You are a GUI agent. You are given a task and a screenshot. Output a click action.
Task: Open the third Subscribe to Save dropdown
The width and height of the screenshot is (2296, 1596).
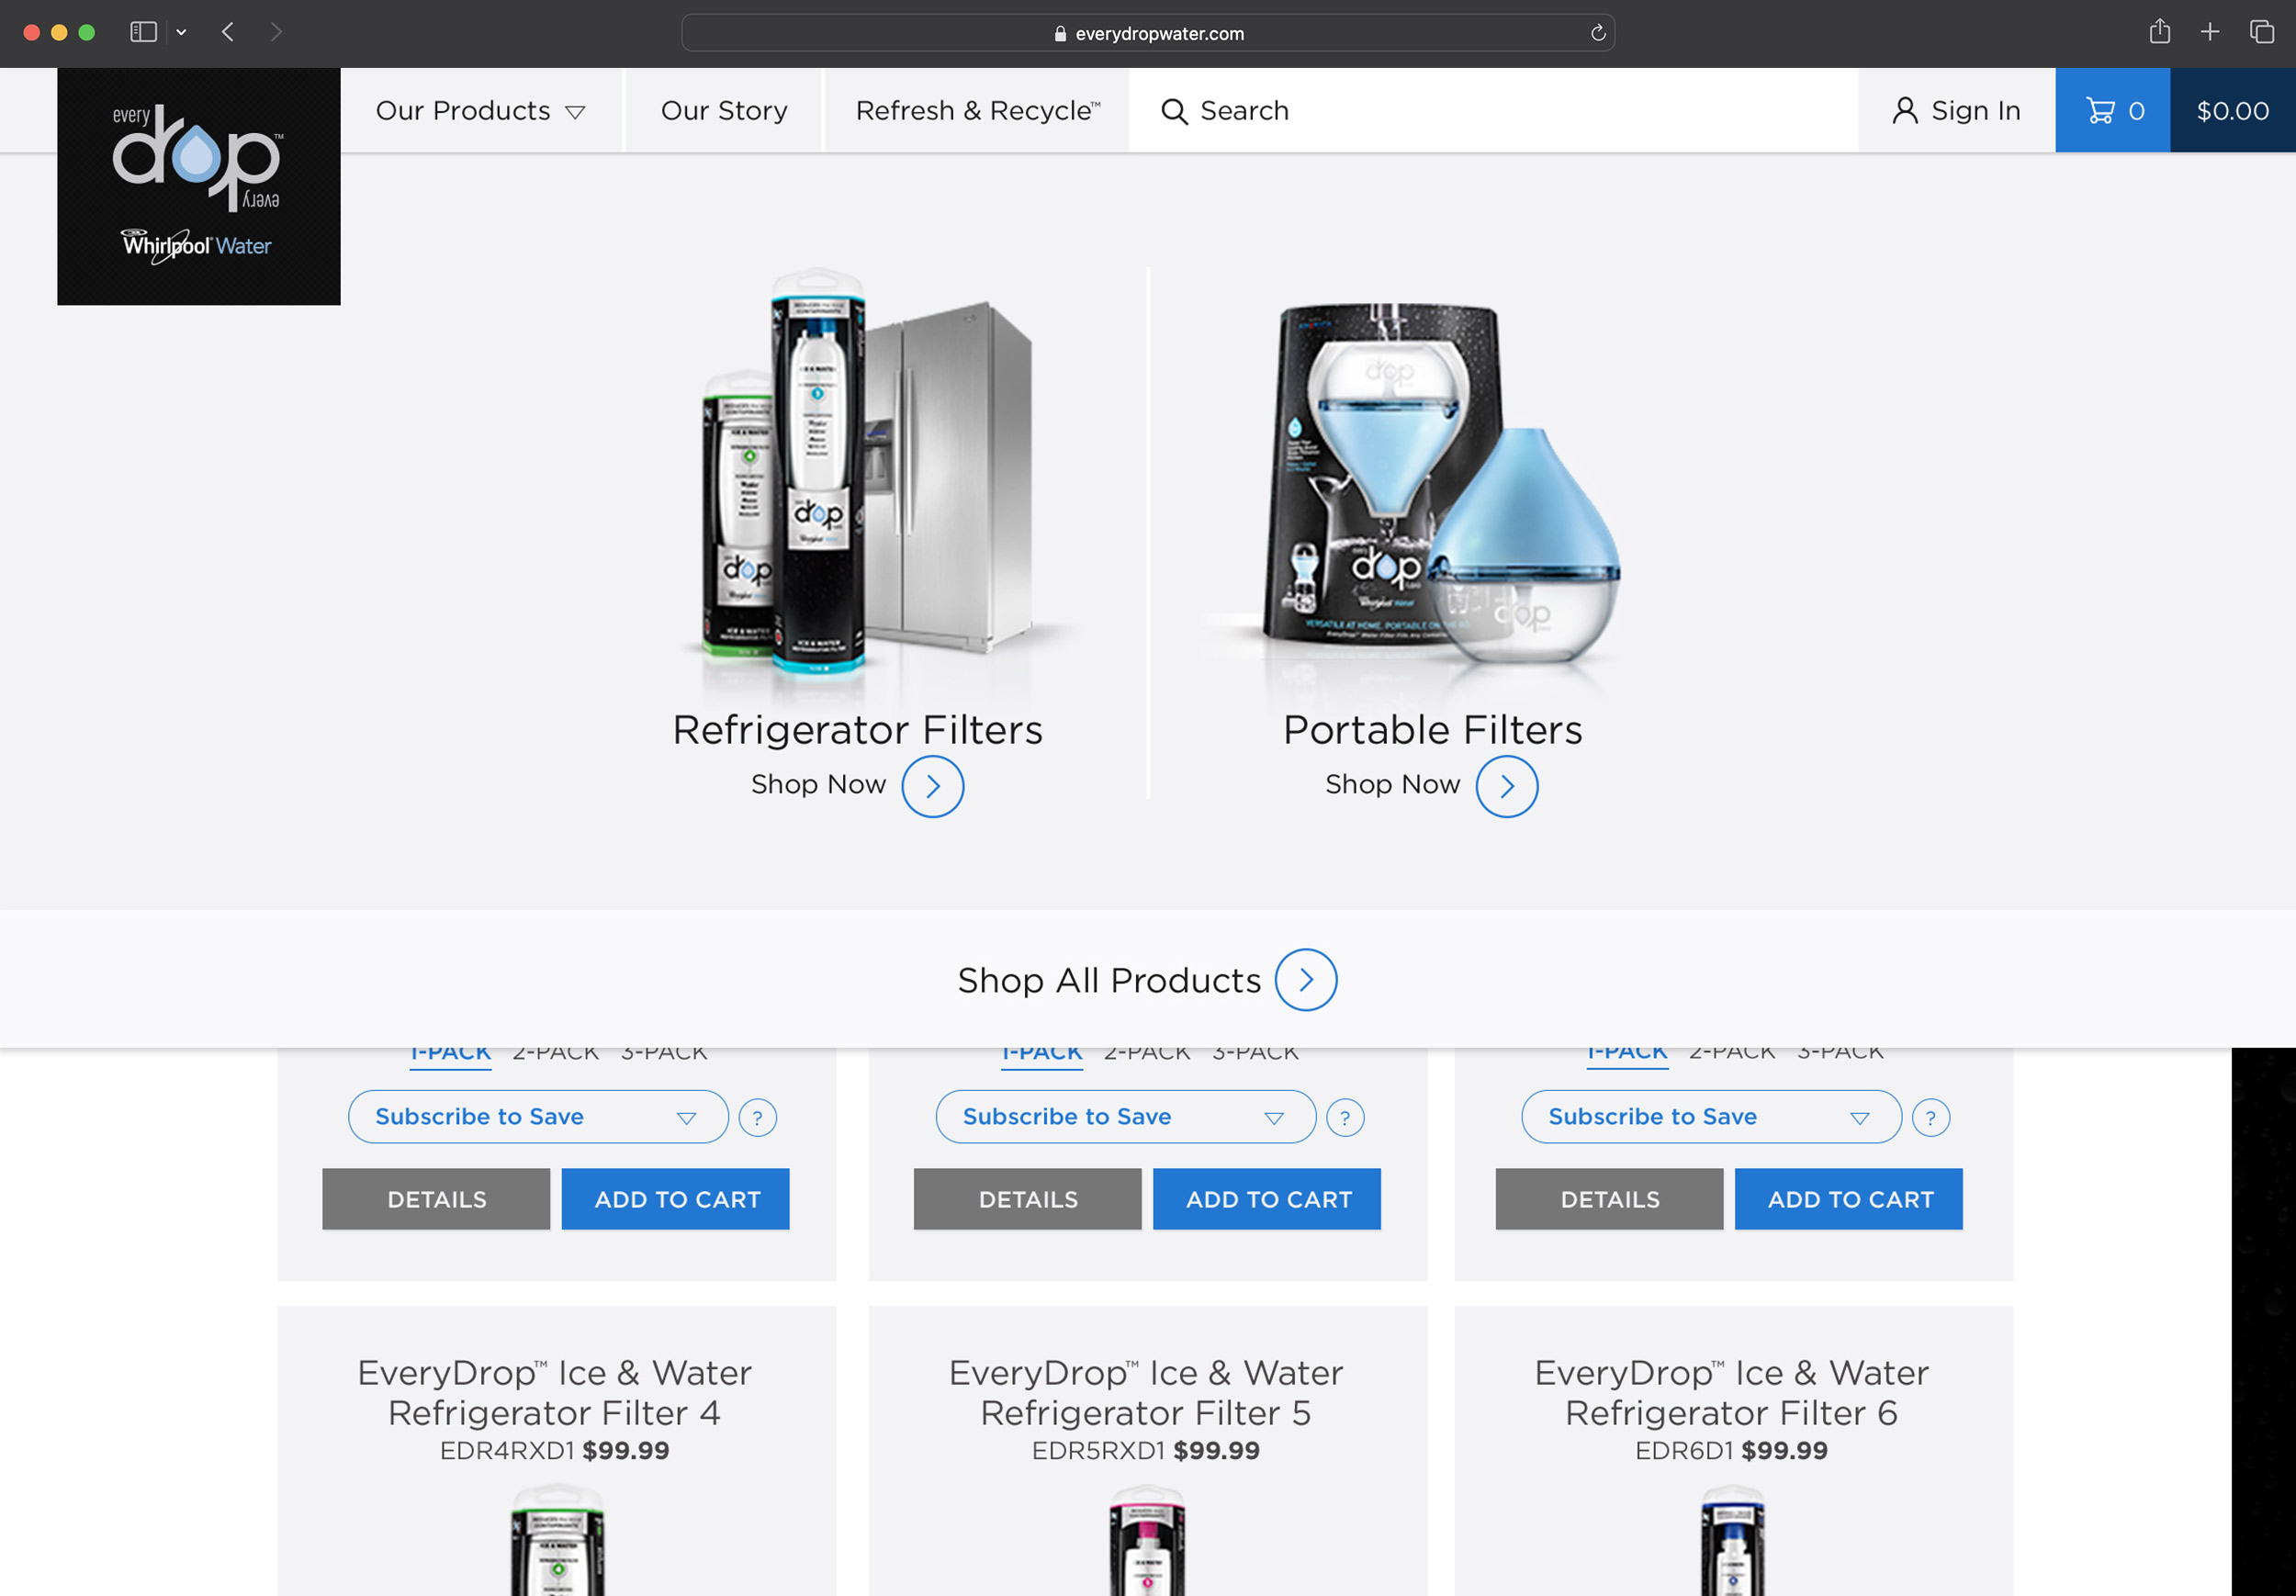(x=1710, y=1117)
